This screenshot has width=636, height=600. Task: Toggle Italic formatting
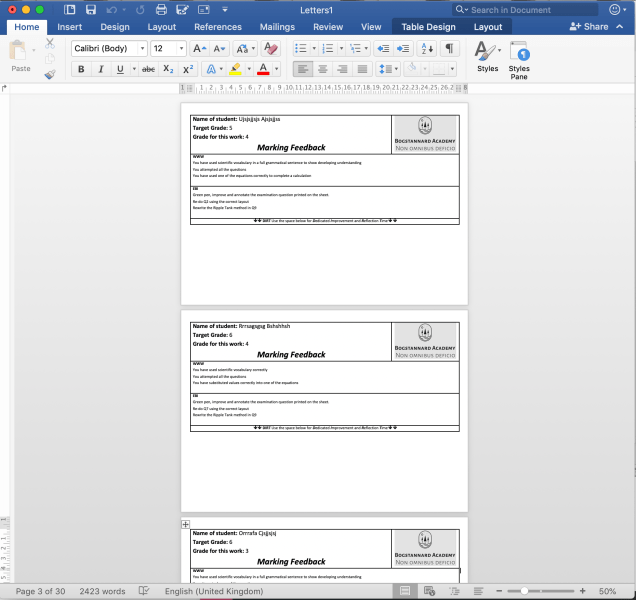click(x=101, y=69)
